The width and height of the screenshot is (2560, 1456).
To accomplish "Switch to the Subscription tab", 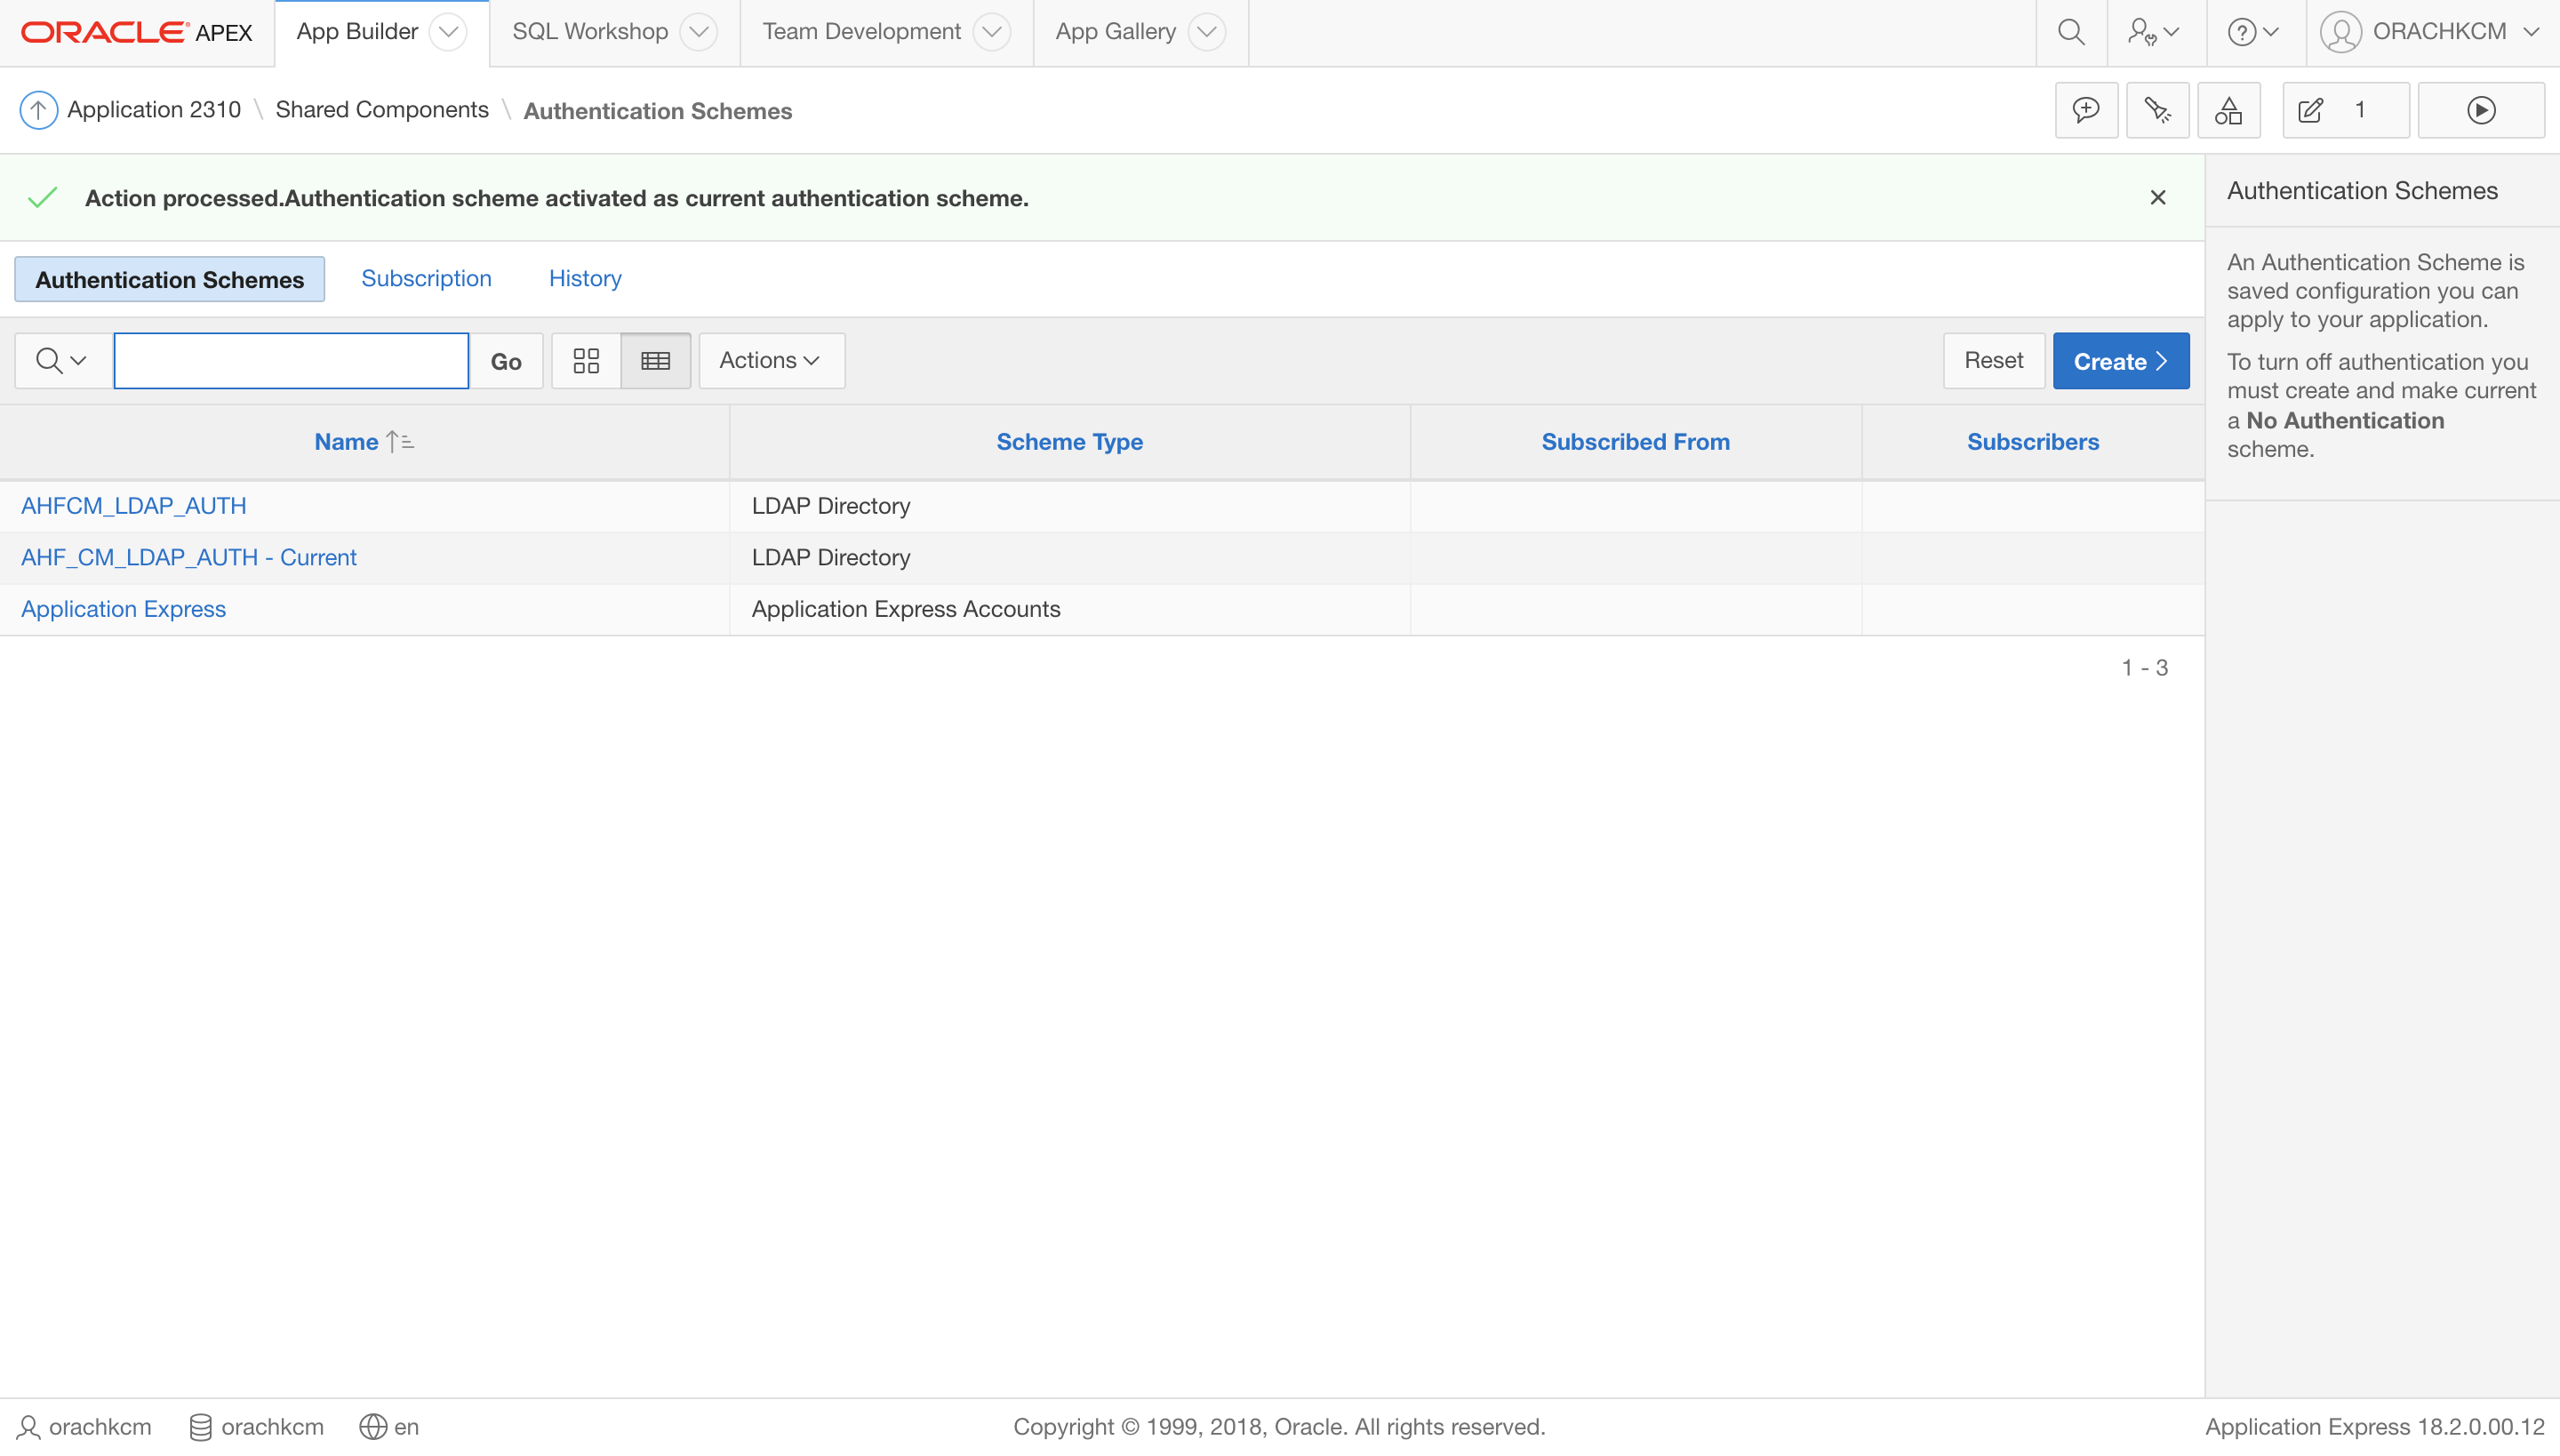I will (x=426, y=279).
